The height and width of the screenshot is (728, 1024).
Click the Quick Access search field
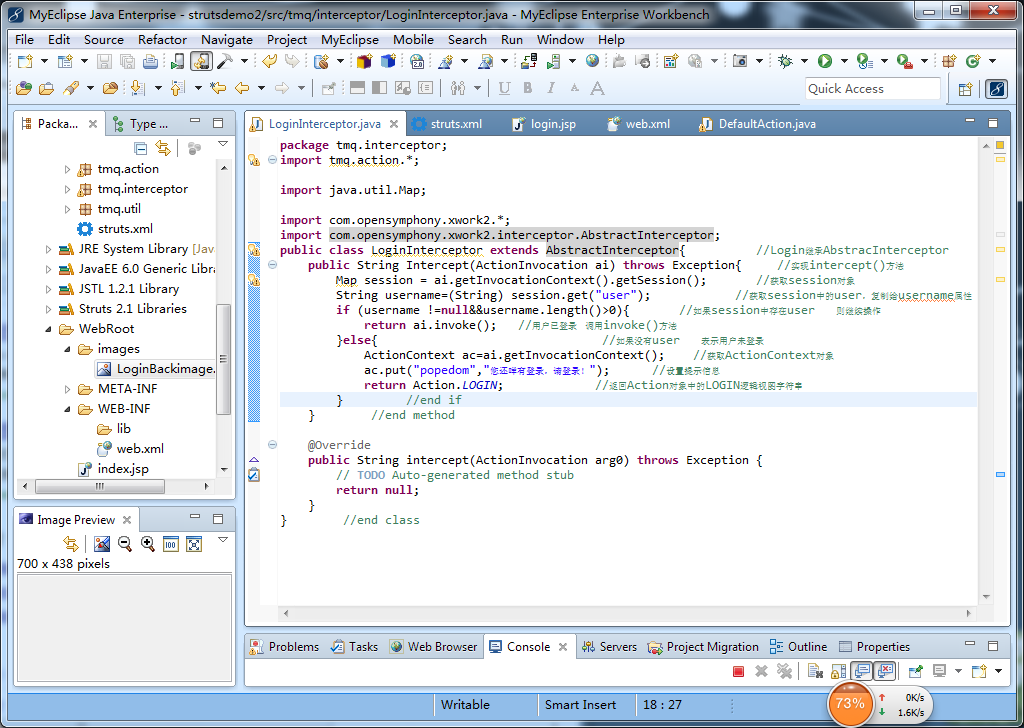click(873, 89)
